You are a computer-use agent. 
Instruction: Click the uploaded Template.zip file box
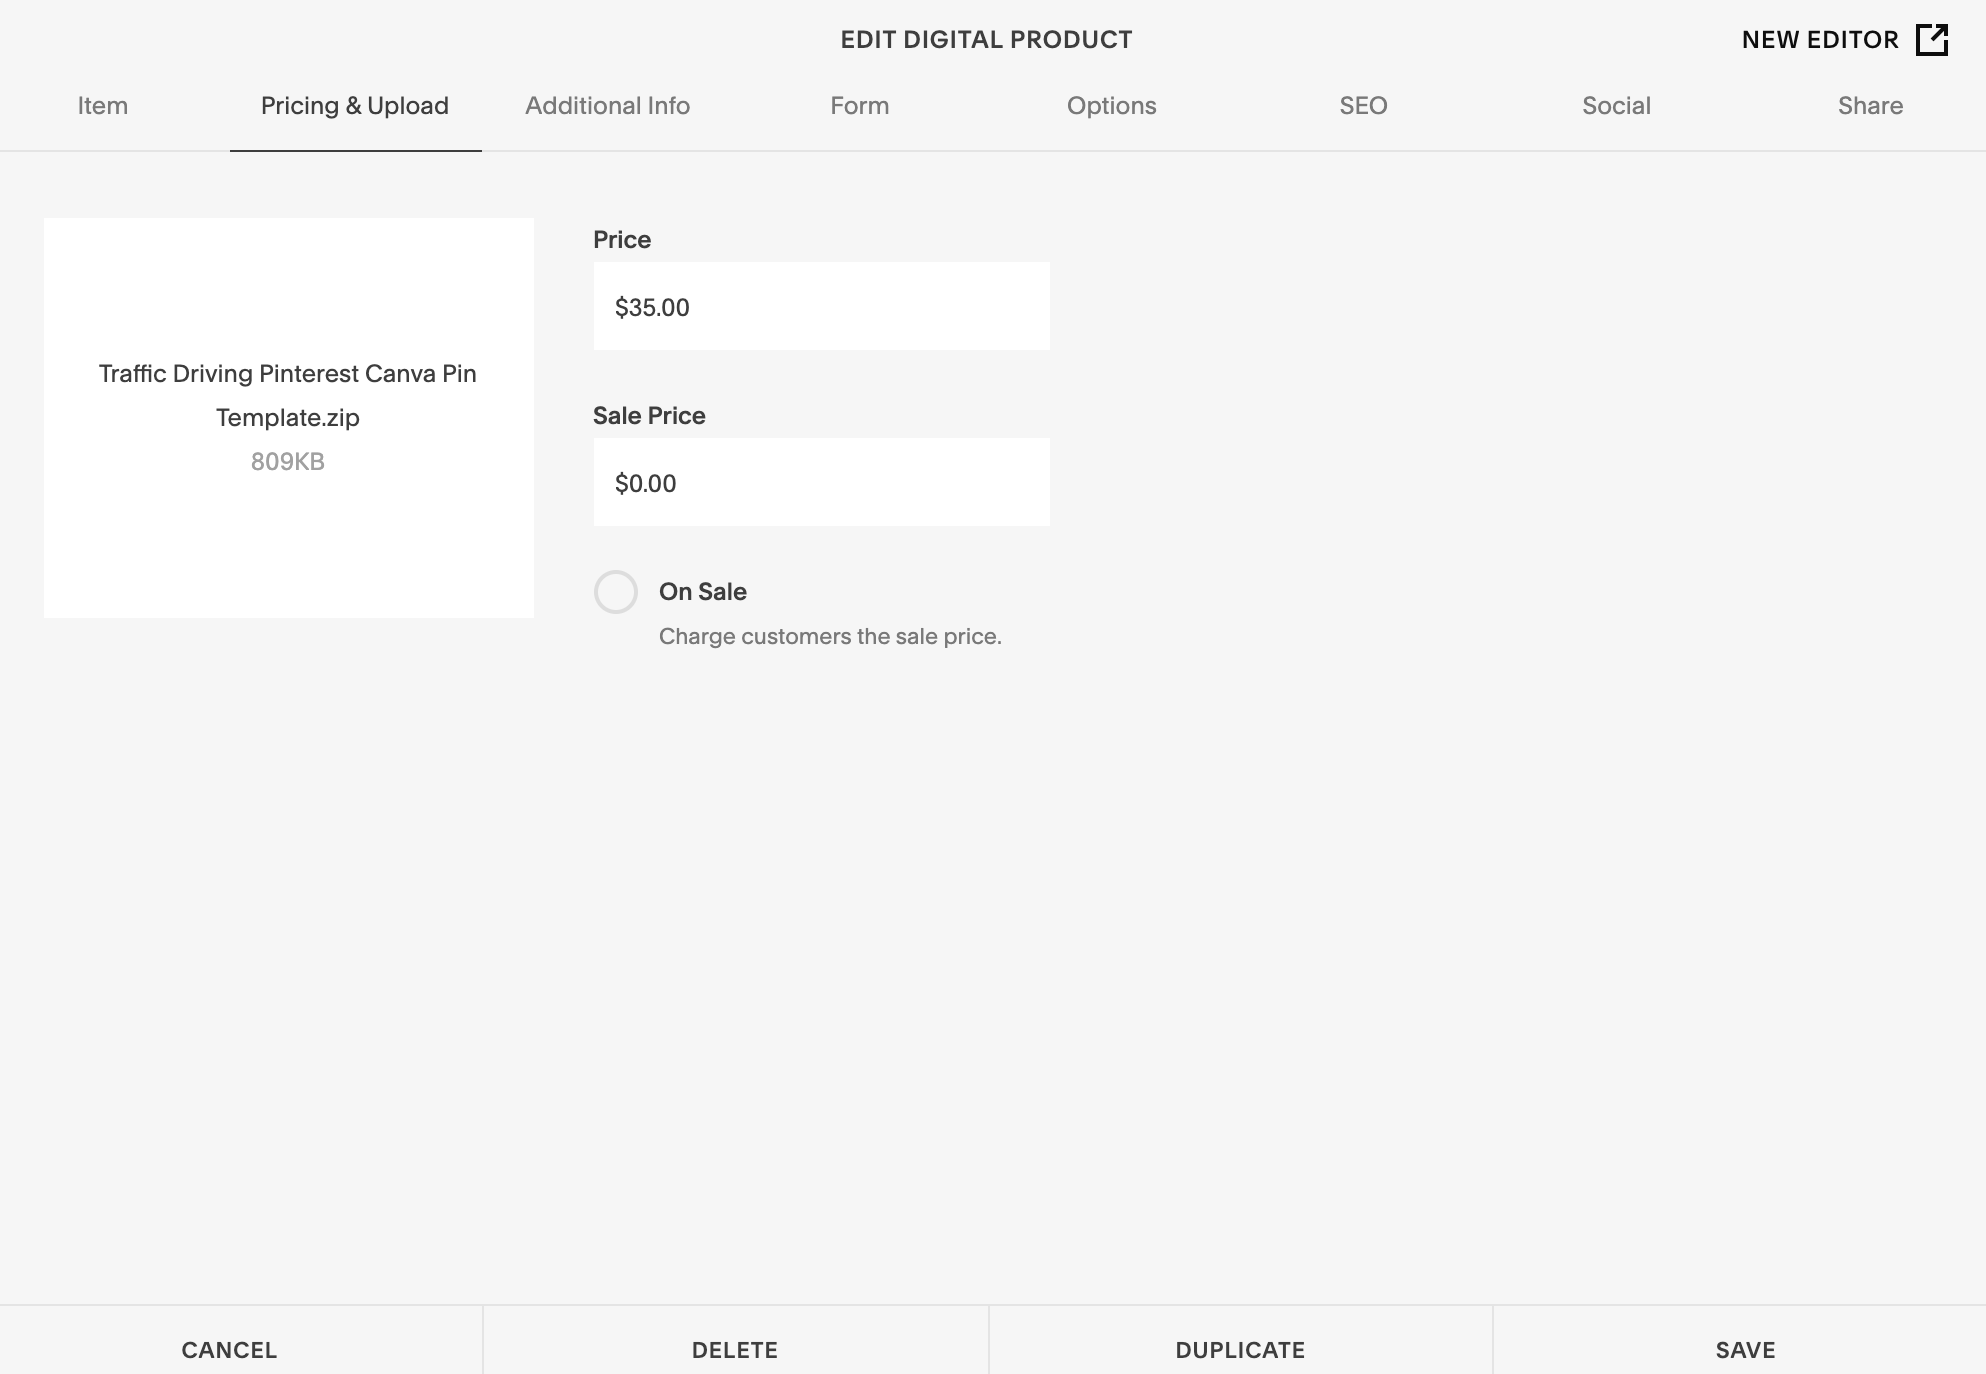coord(289,418)
